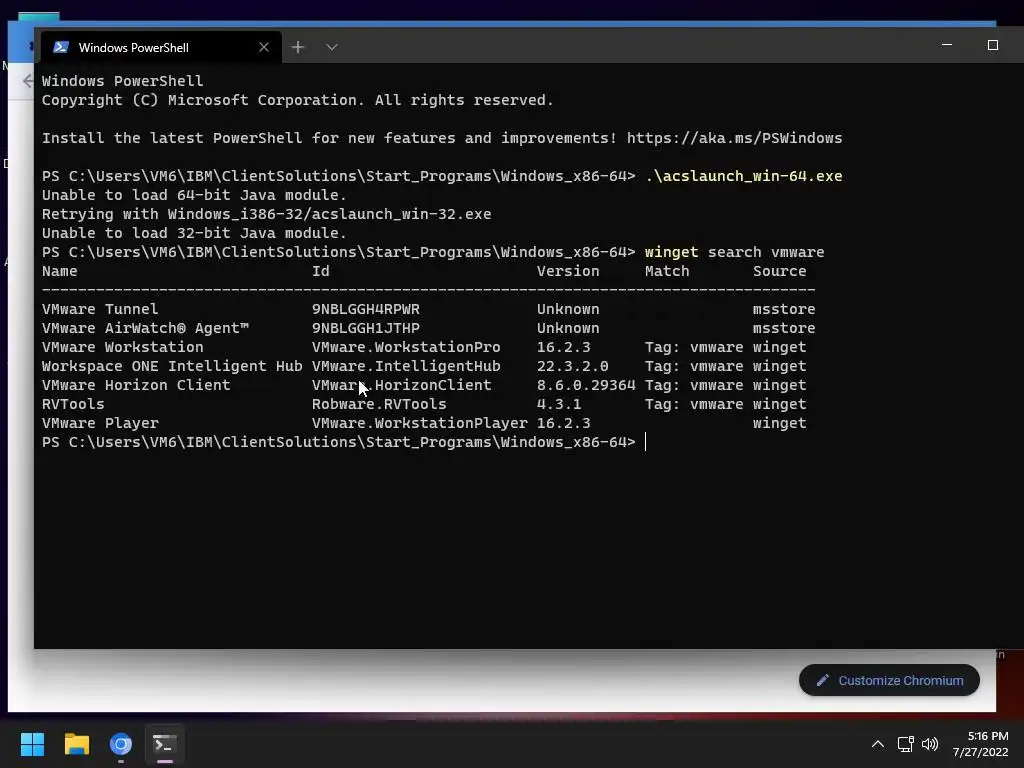This screenshot has height=768, width=1024.
Task: Click the VMware.WorkstationPro id
Action: (x=406, y=347)
